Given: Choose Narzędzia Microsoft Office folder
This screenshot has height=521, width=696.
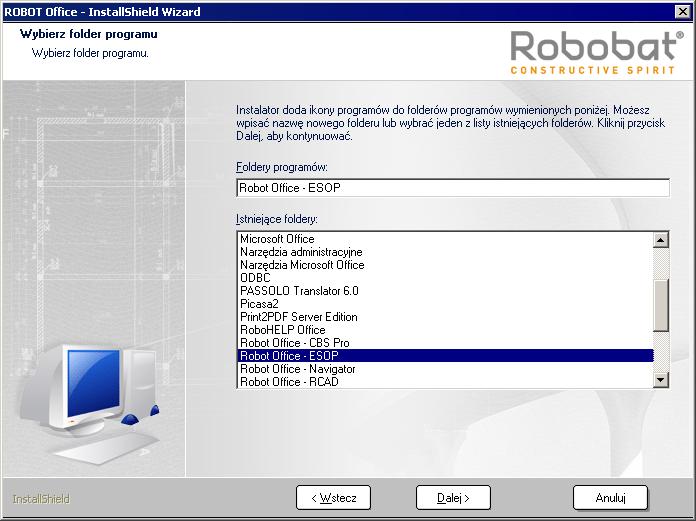Looking at the screenshot, I should [446, 265].
